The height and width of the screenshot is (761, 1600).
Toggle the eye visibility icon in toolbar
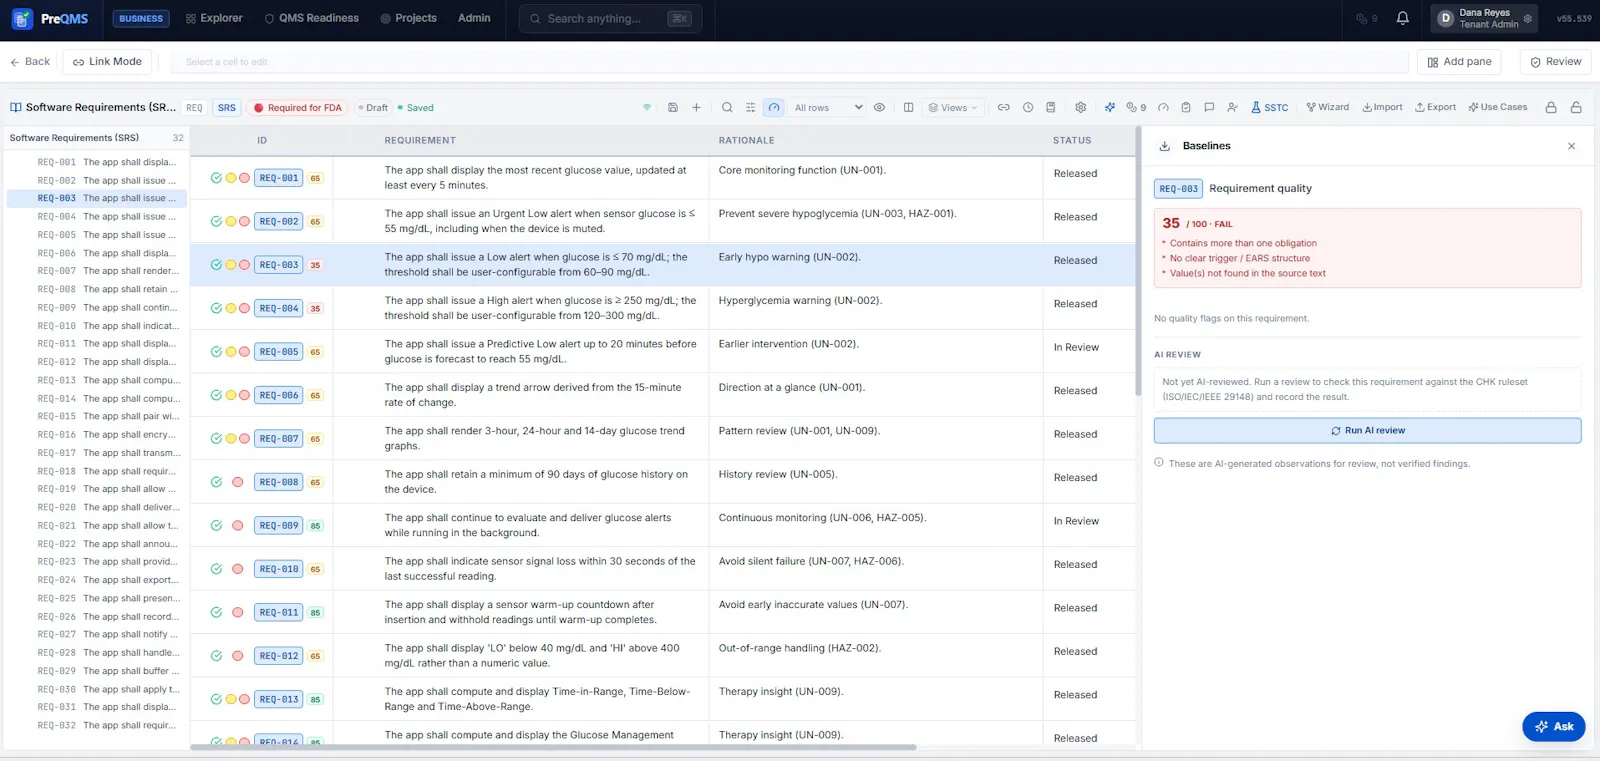click(879, 107)
